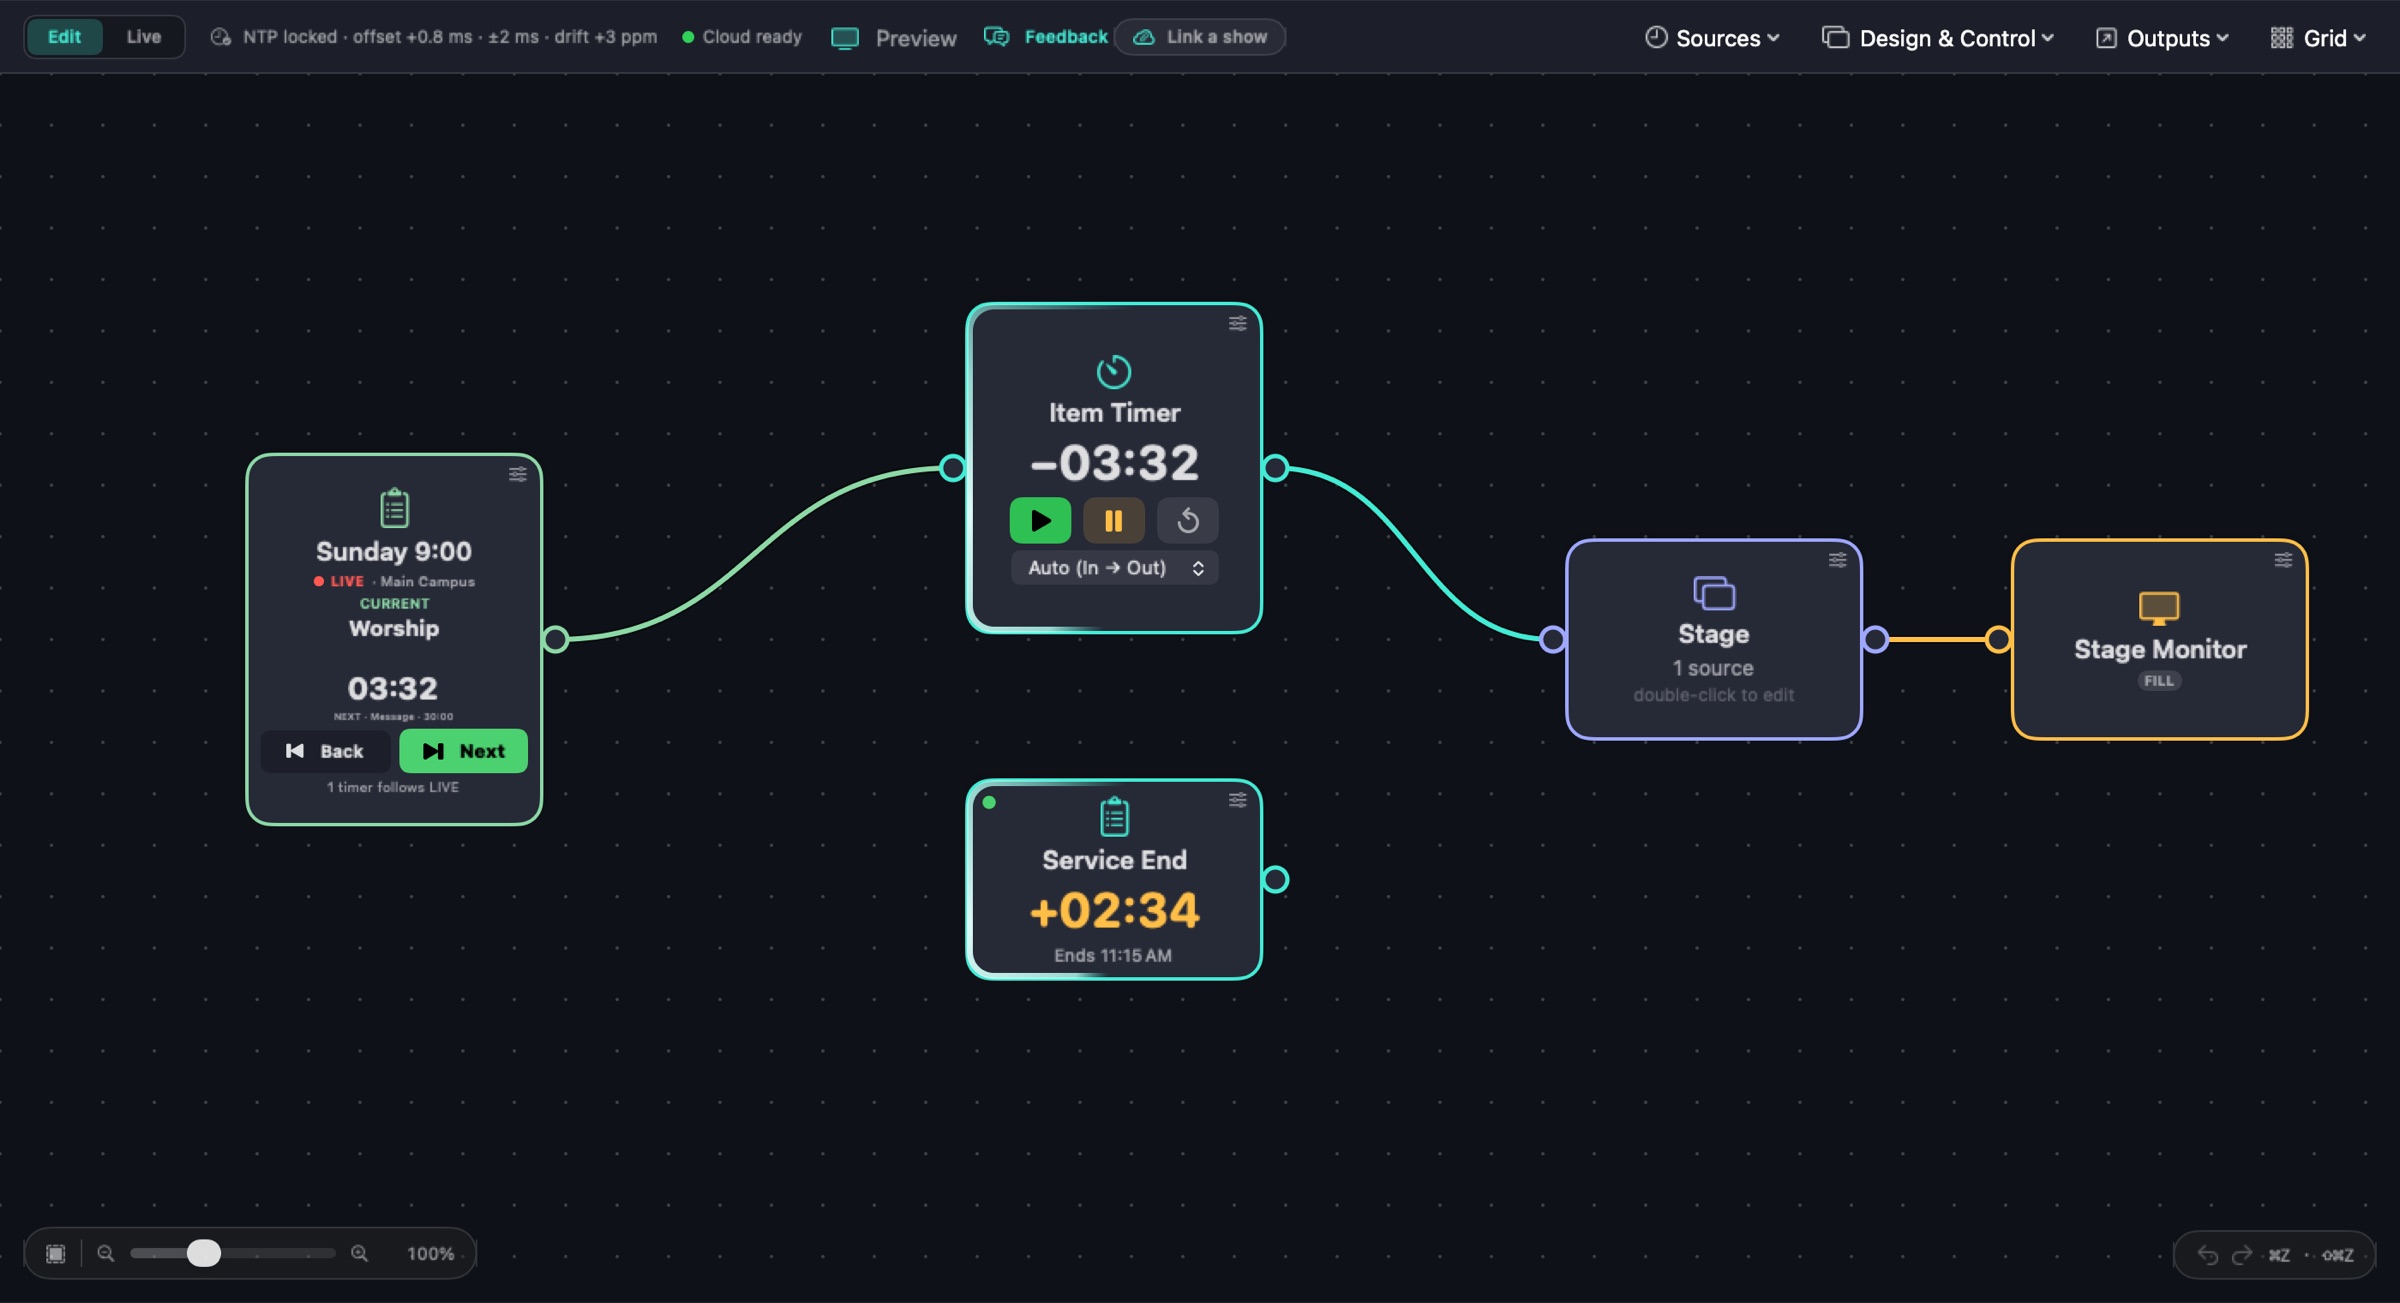Click the Service End clipboard icon
Screen dimensions: 2400x1303
click(x=1114, y=816)
